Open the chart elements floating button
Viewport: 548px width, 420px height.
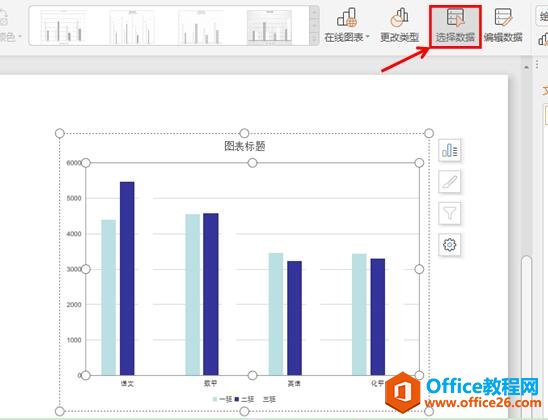449,150
